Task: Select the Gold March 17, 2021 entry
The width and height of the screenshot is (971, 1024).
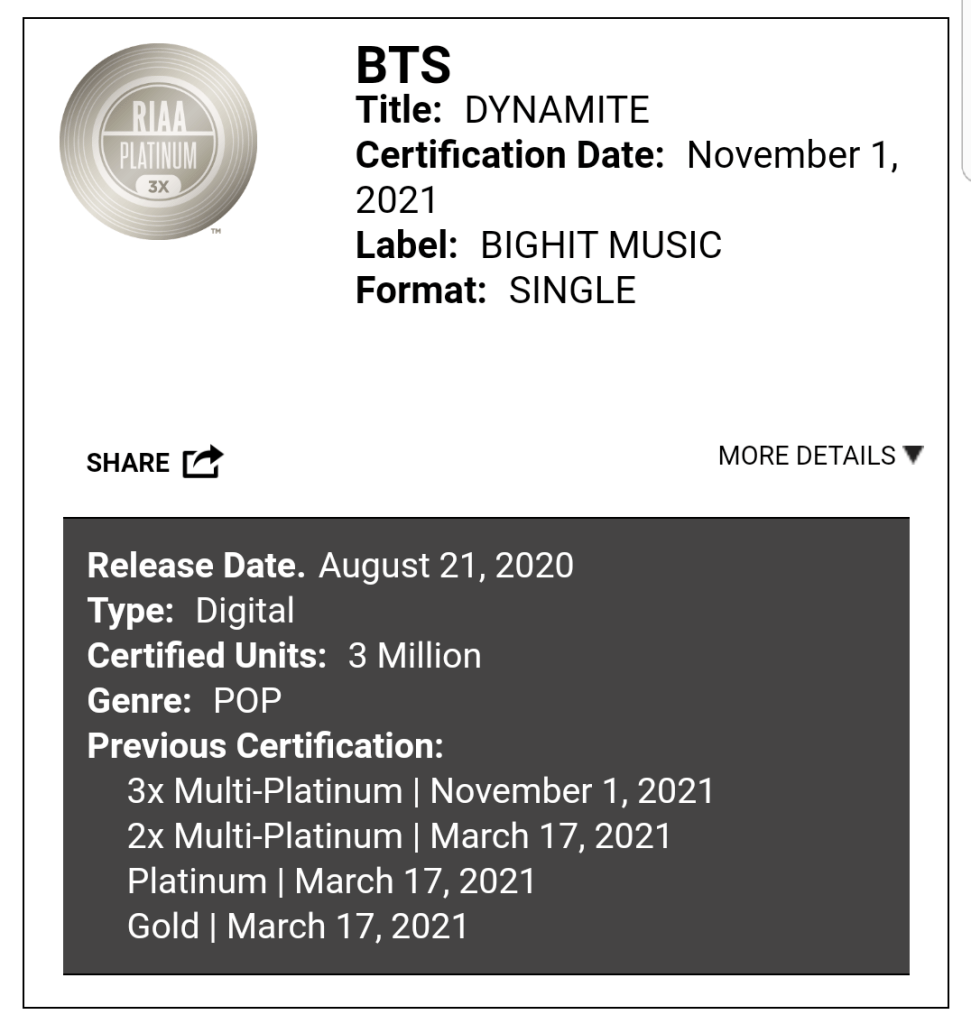Action: [297, 926]
